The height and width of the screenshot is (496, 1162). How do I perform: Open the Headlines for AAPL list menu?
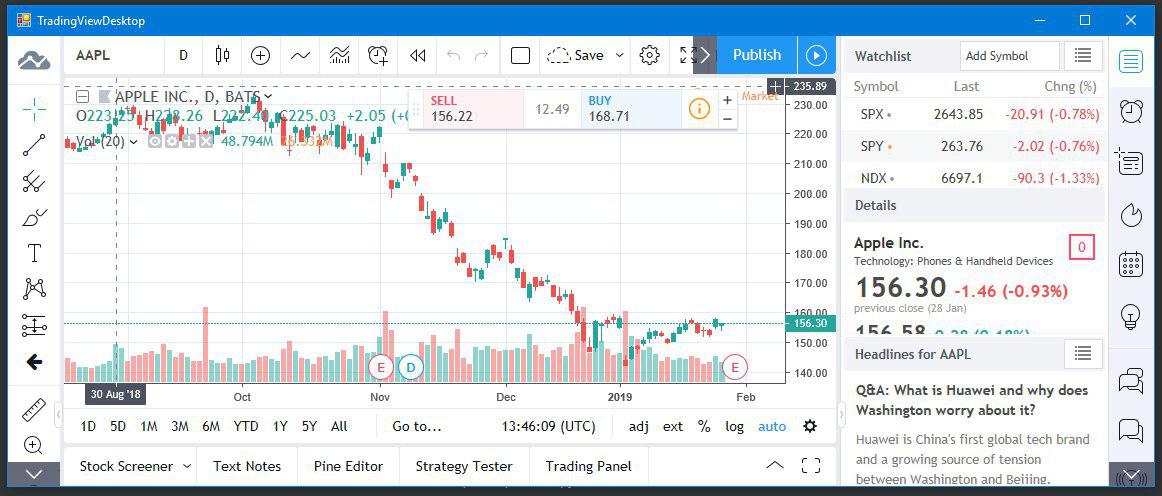(x=1083, y=354)
